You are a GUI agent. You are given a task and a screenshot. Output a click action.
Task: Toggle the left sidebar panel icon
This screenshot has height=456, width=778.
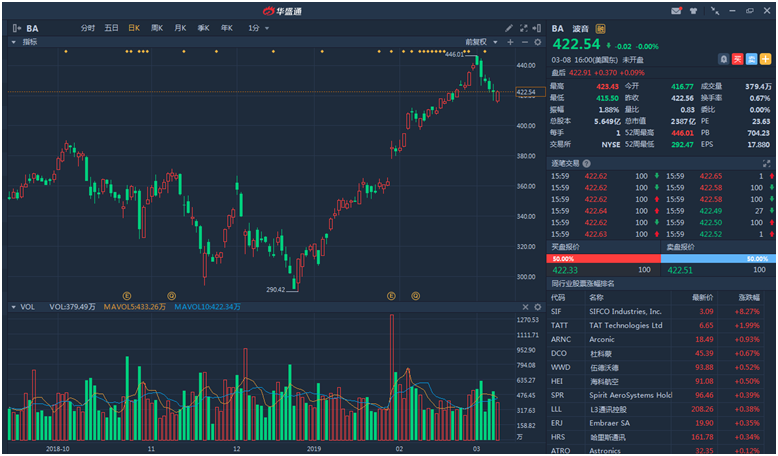click(15, 28)
